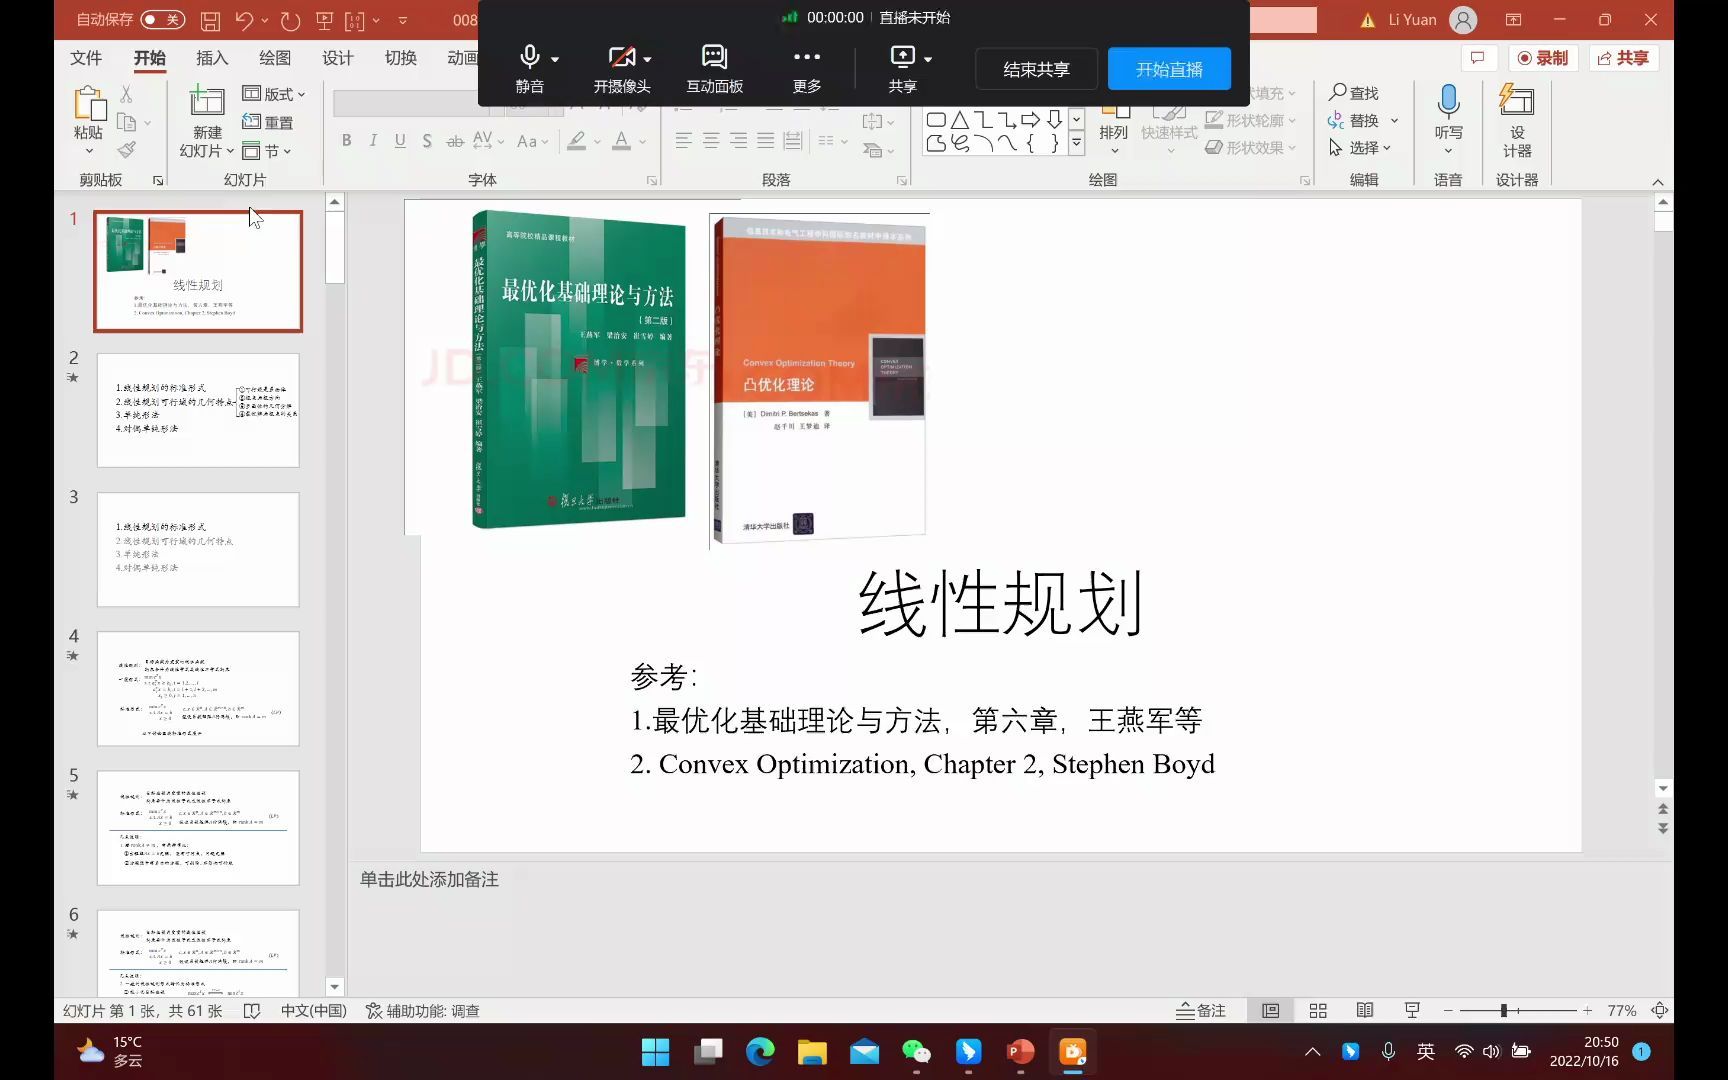
Task: Select the triangle shape in gallery
Action: tap(960, 120)
